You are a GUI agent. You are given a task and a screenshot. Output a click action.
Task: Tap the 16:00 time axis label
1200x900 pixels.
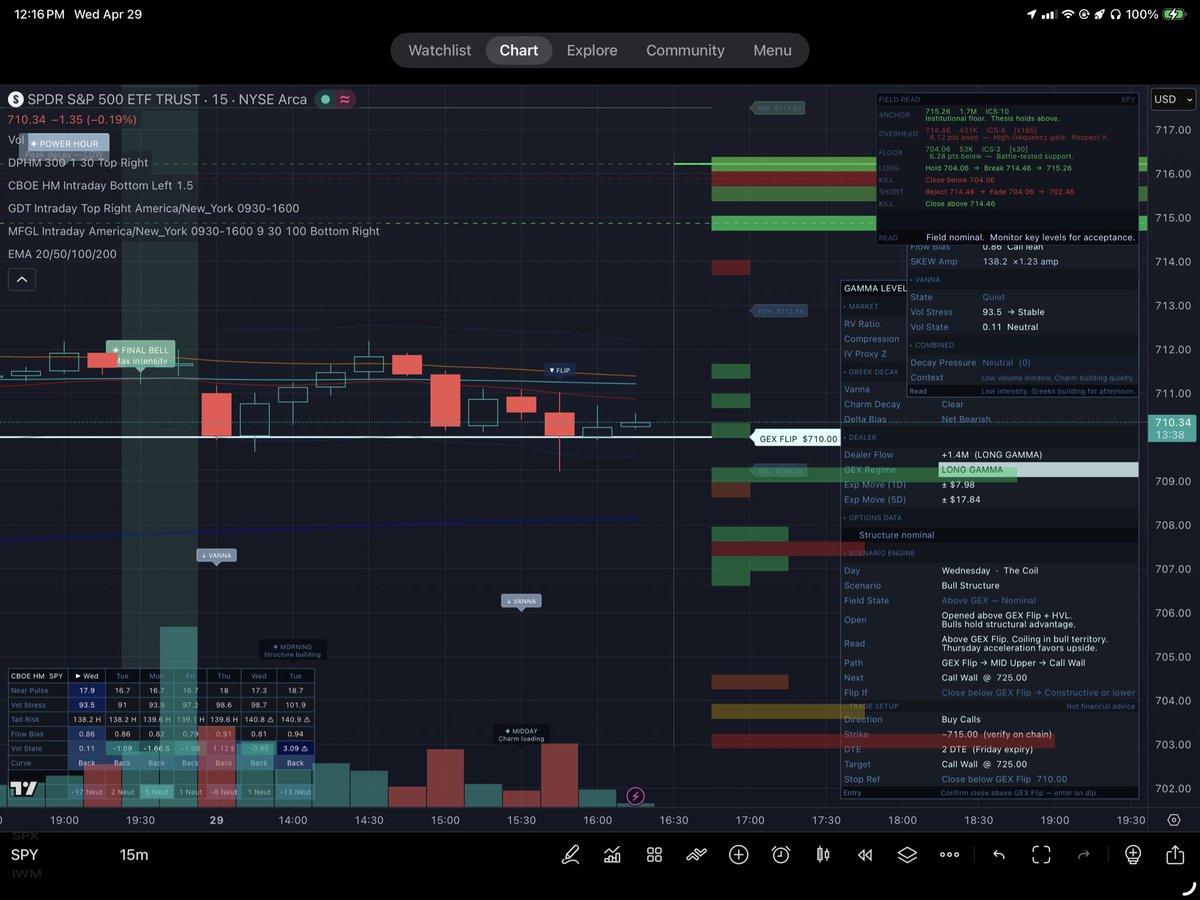(x=598, y=820)
